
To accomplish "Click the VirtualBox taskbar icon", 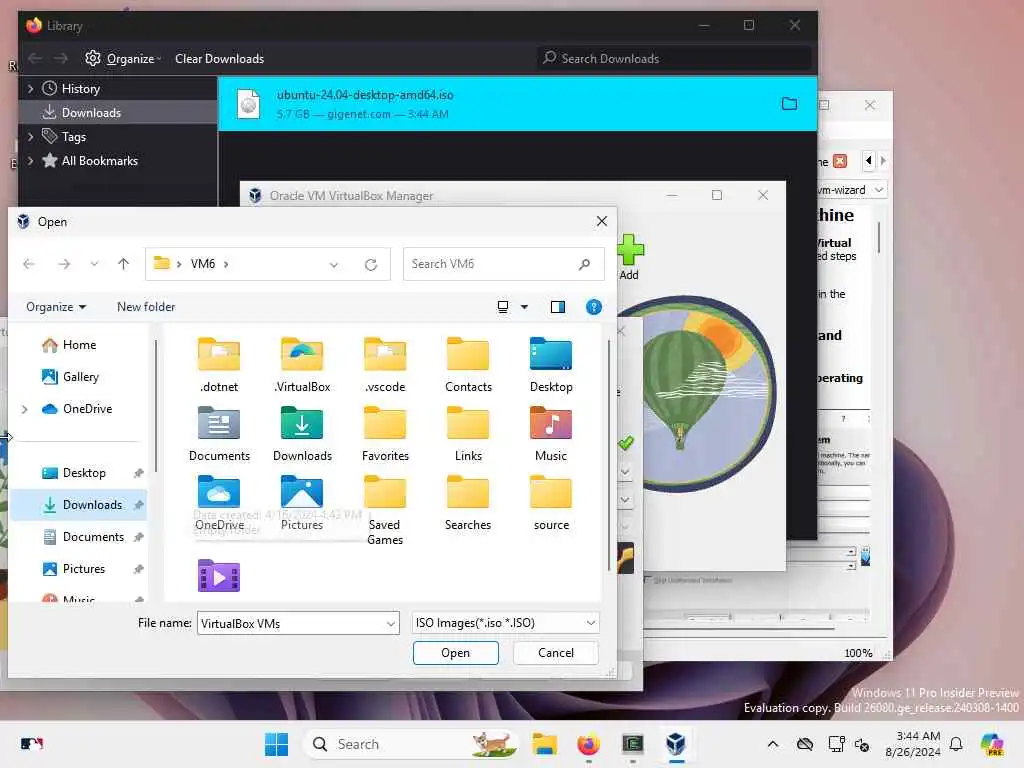I will pos(676,744).
